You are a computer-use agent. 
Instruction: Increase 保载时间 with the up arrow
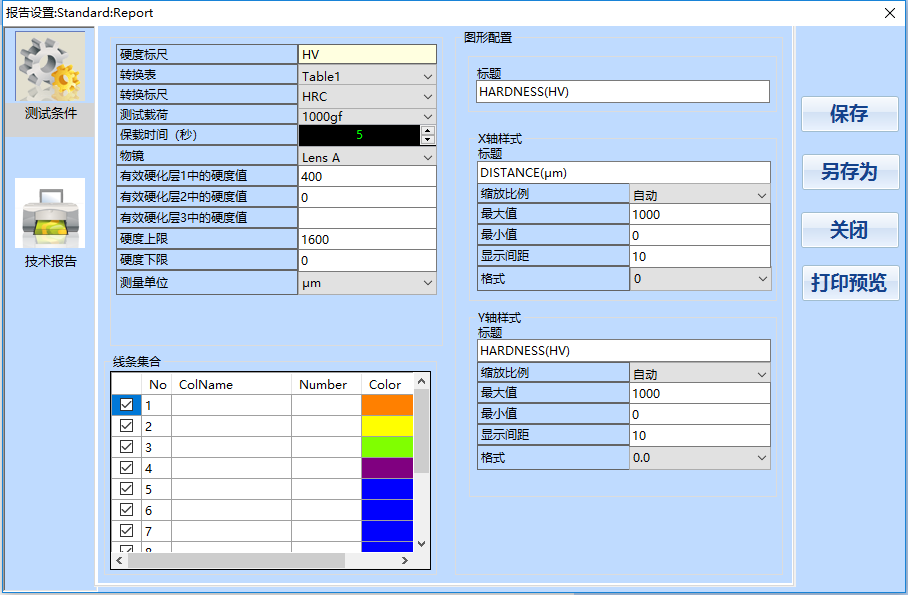click(428, 131)
